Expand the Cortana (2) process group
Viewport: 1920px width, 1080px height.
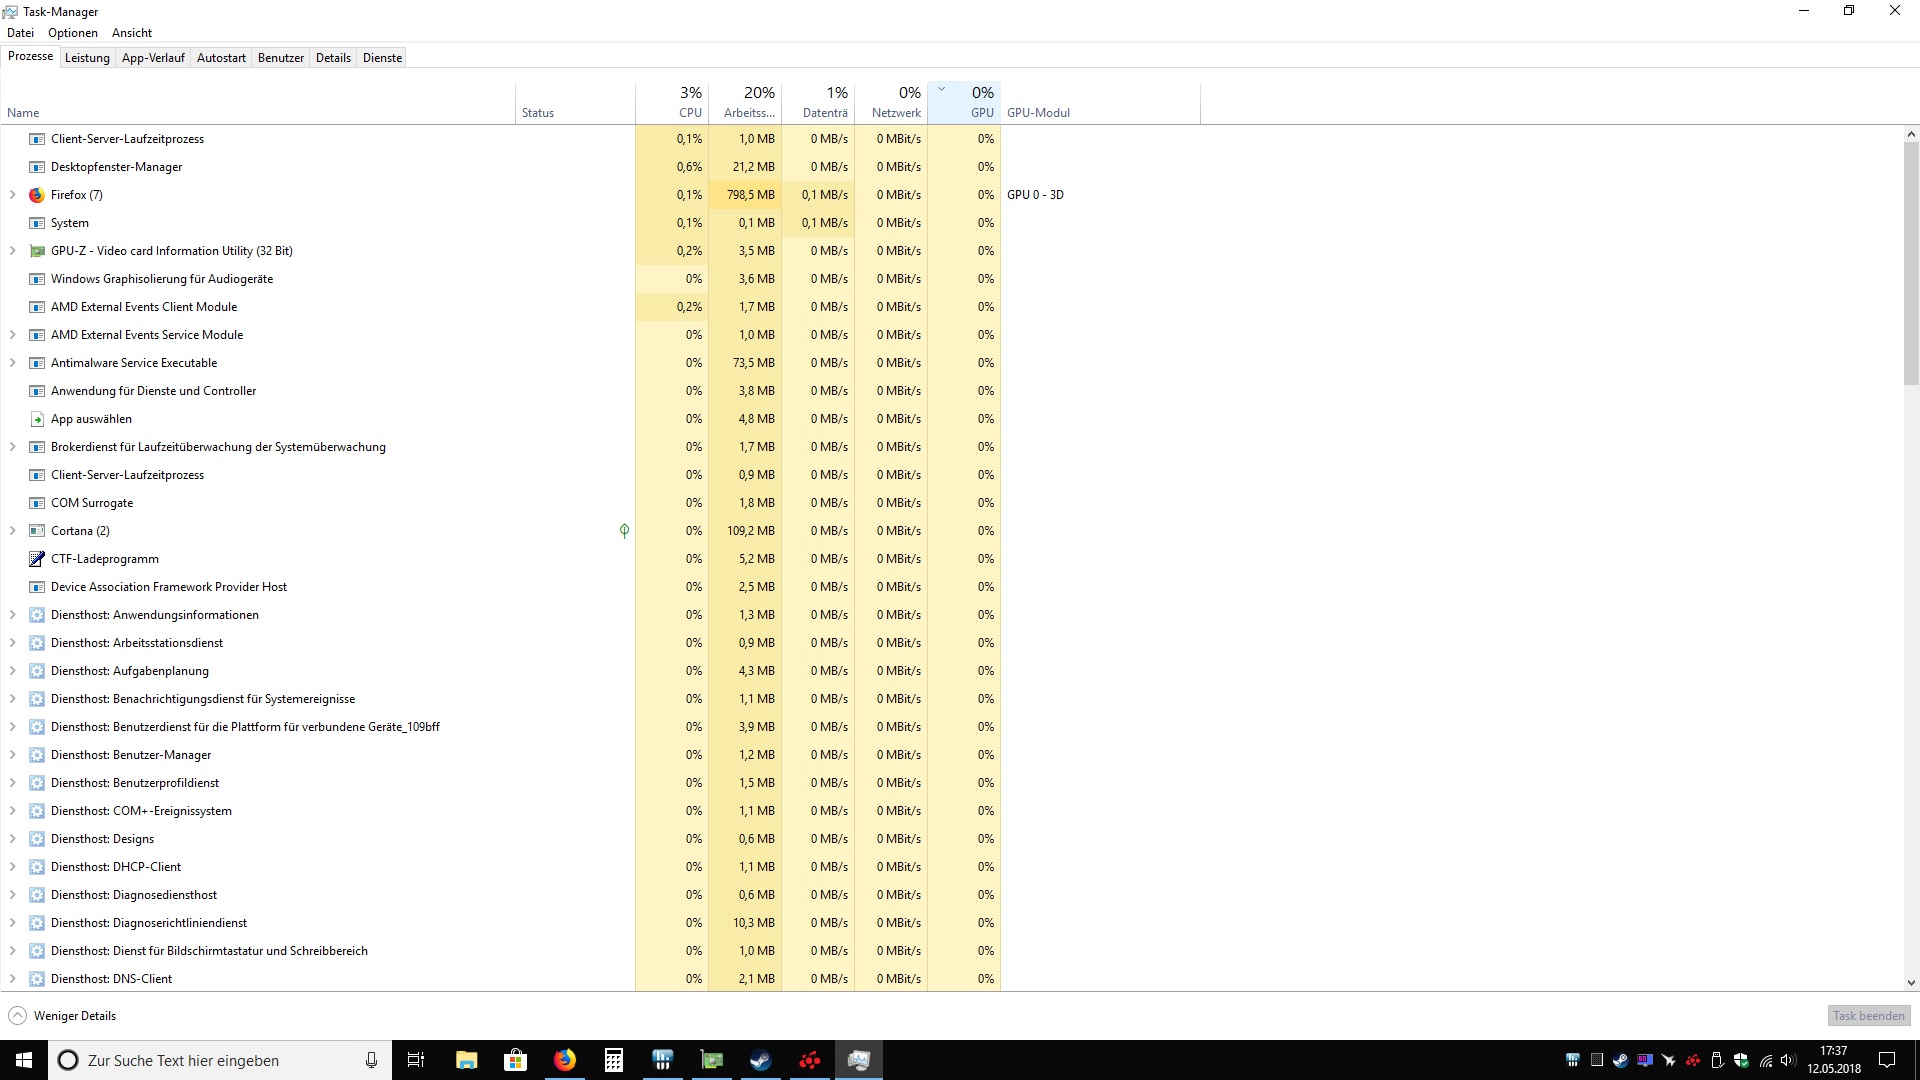(12, 531)
